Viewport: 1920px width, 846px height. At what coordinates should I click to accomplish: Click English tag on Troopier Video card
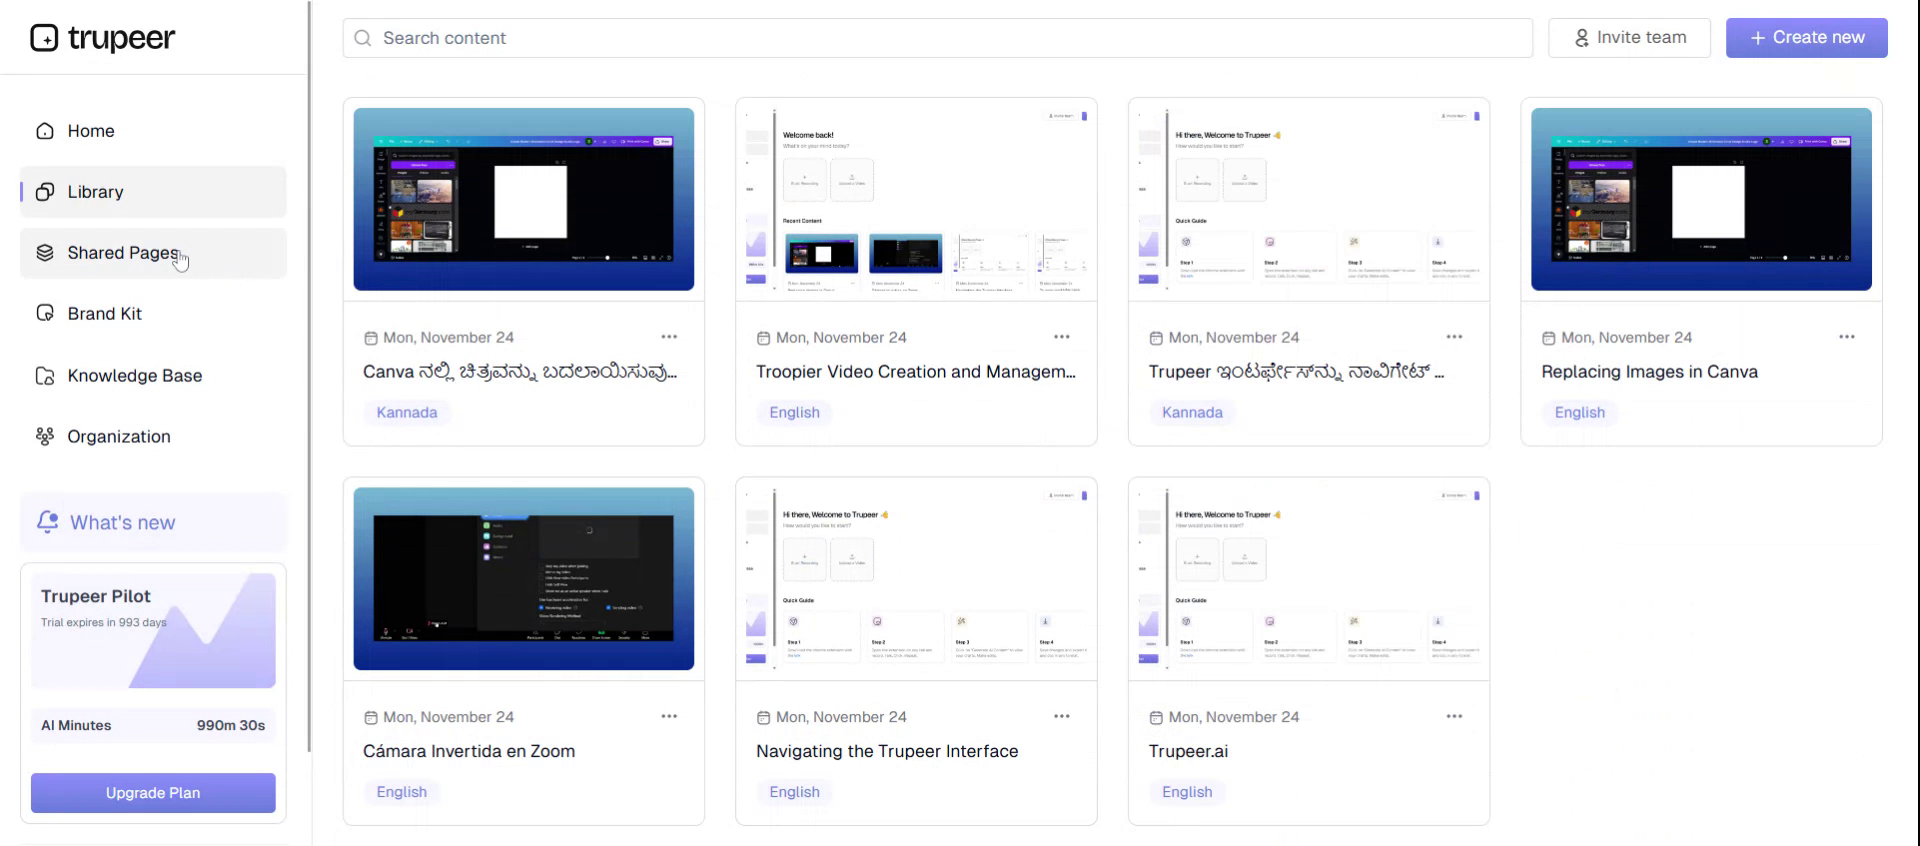(794, 412)
